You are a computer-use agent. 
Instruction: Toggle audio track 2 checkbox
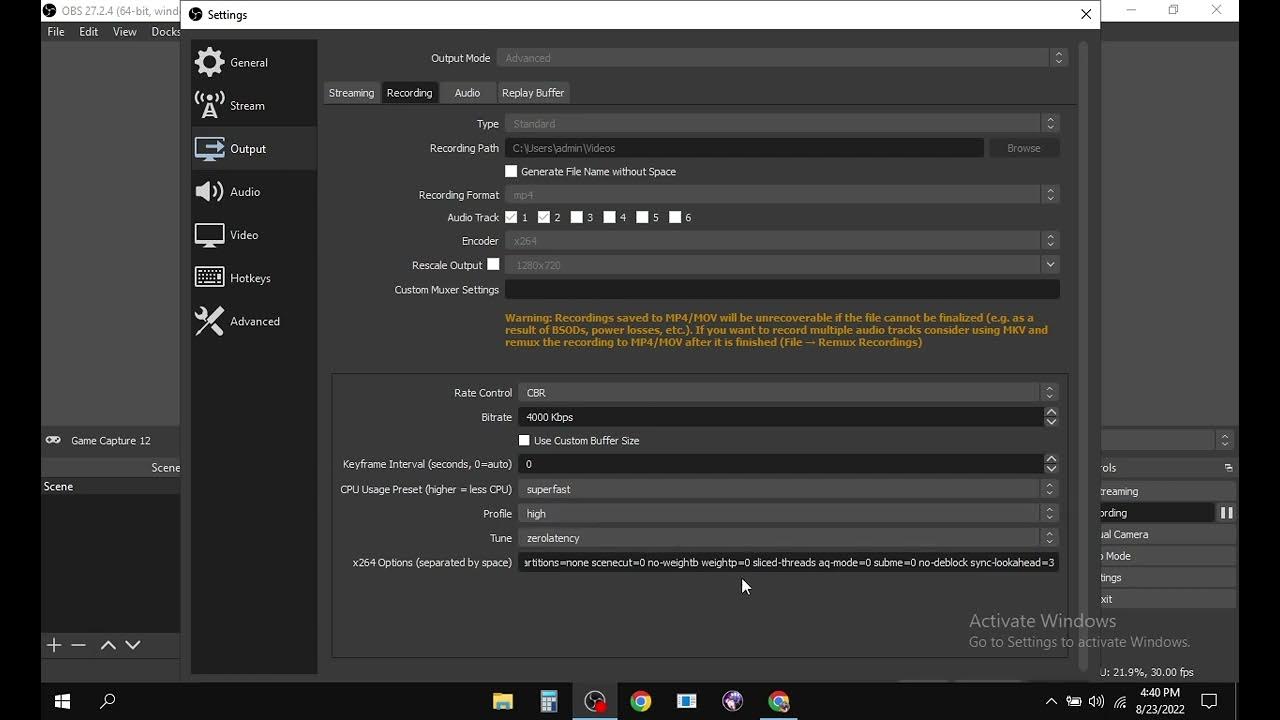point(544,217)
